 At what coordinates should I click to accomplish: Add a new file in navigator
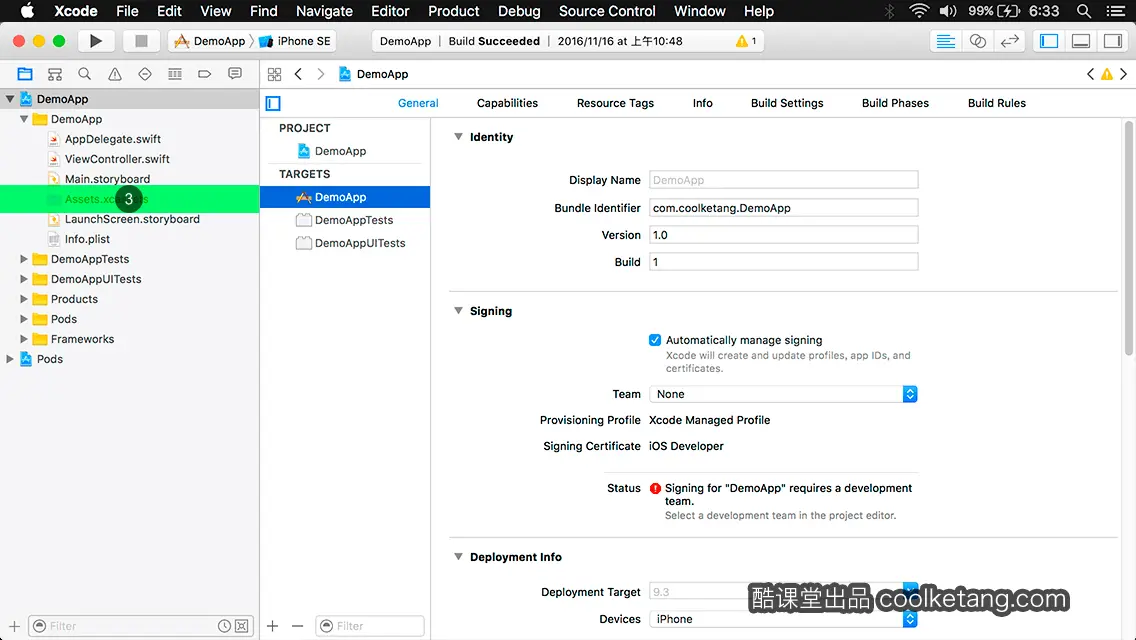pos(14,626)
